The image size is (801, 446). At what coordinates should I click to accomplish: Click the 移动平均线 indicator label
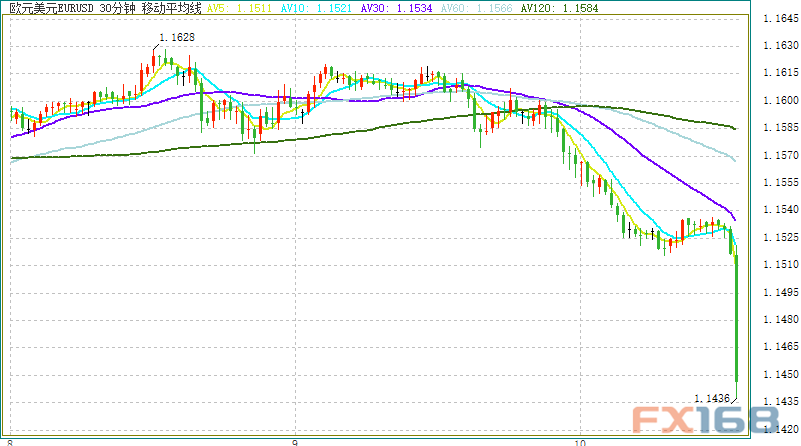tap(172, 8)
